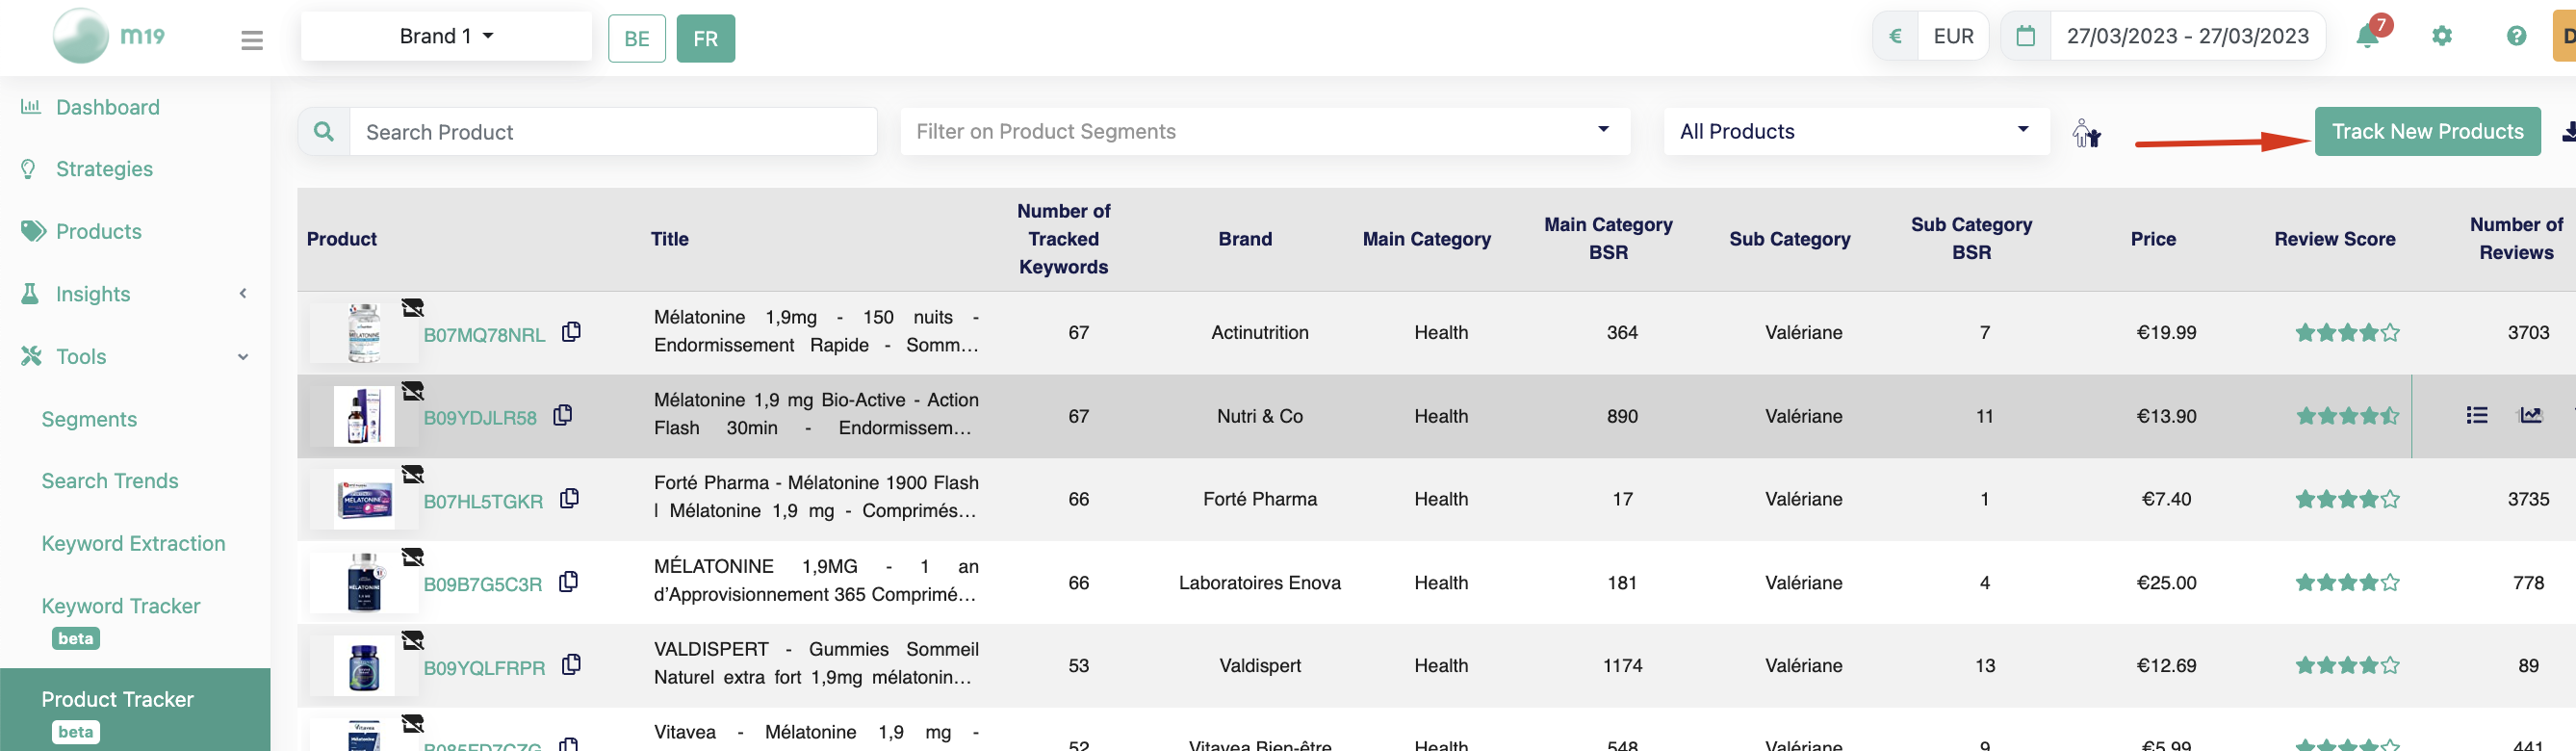Open the Brand 1 dropdown
Screen dimensions: 2576x751
(x=446, y=36)
